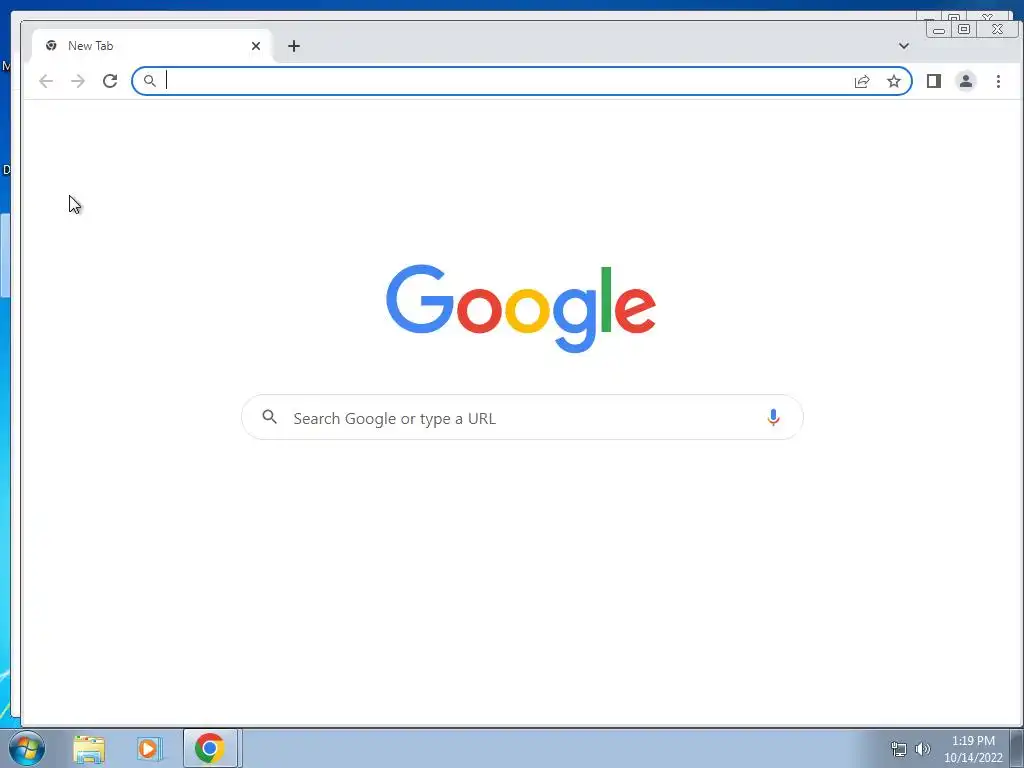Close the New Tab tab

tap(256, 46)
